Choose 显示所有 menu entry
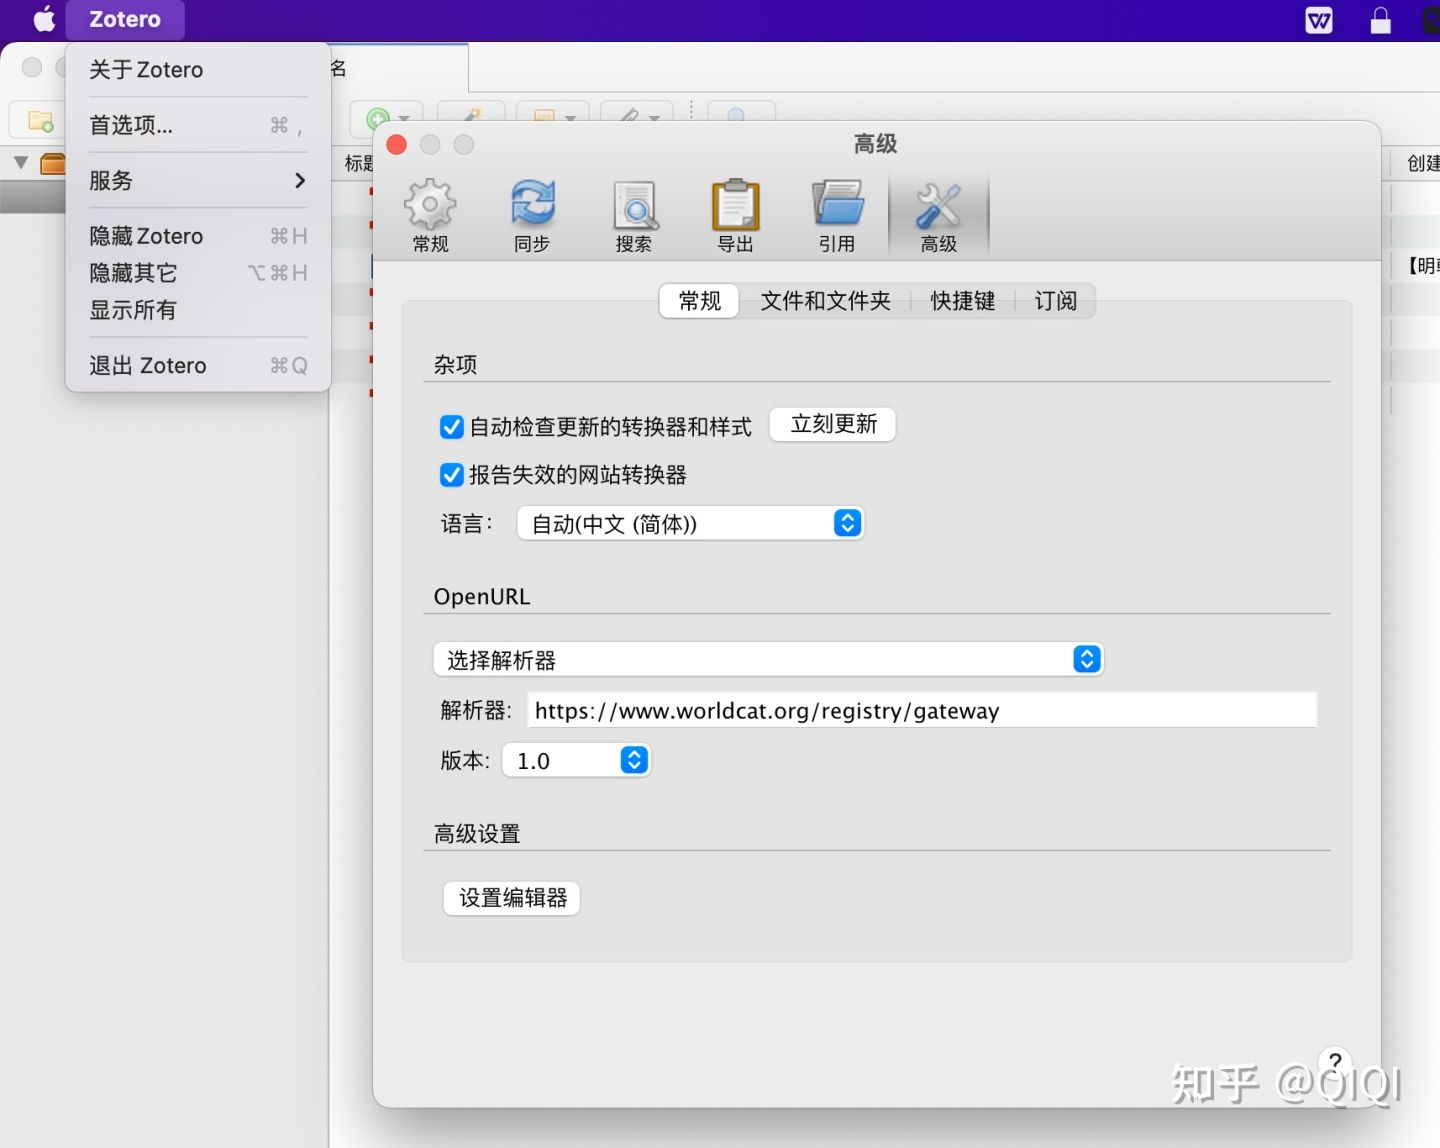This screenshot has width=1440, height=1148. 198,310
